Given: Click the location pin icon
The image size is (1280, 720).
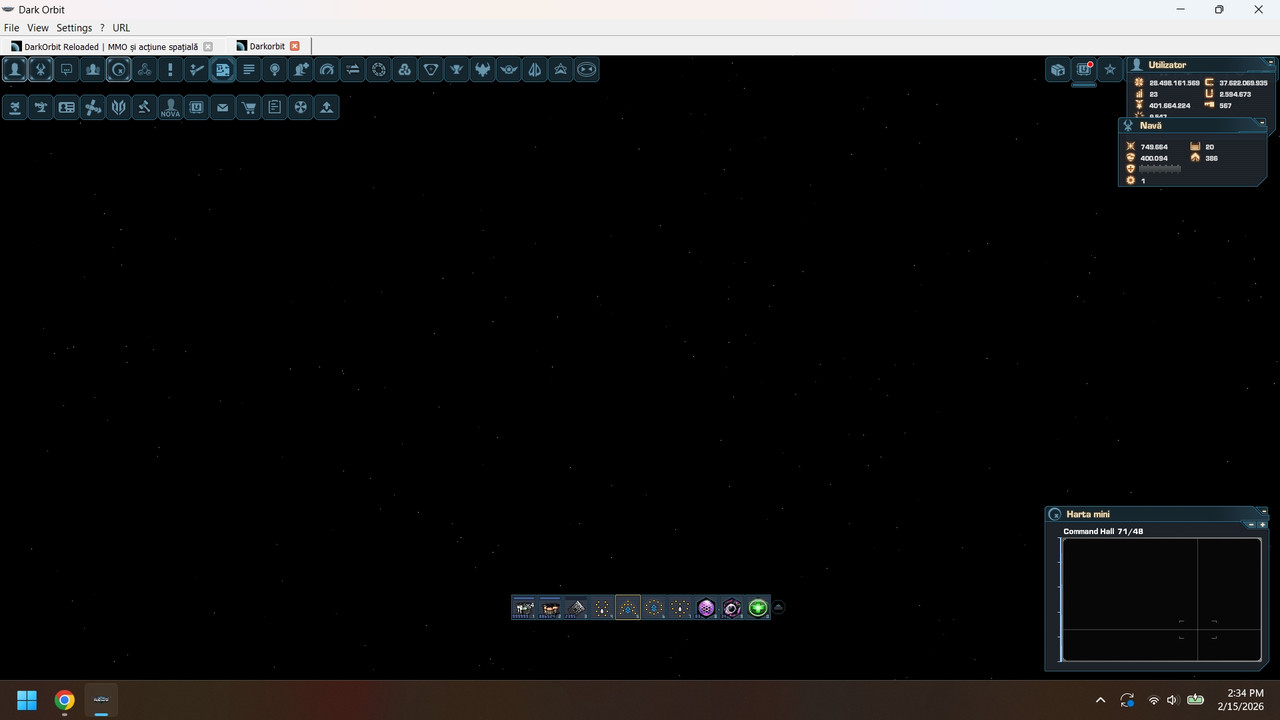Looking at the screenshot, I should (275, 69).
